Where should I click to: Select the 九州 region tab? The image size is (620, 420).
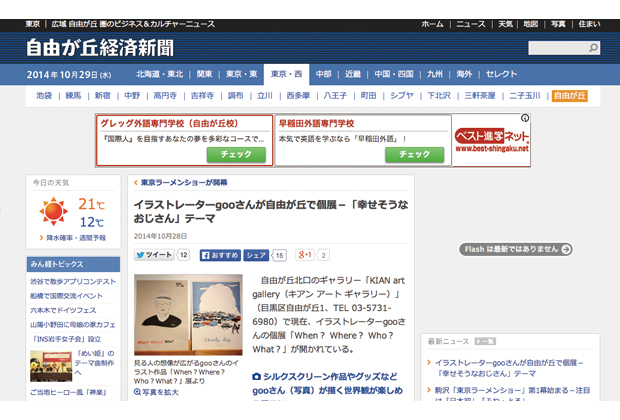pyautogui.click(x=435, y=74)
